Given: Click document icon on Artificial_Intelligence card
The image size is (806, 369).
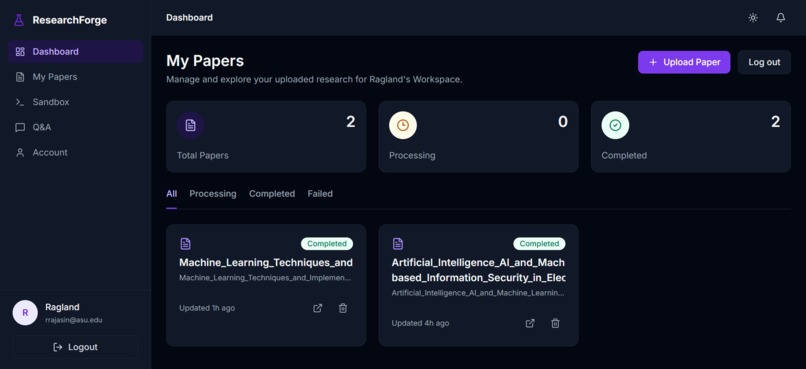Looking at the screenshot, I should pos(398,244).
